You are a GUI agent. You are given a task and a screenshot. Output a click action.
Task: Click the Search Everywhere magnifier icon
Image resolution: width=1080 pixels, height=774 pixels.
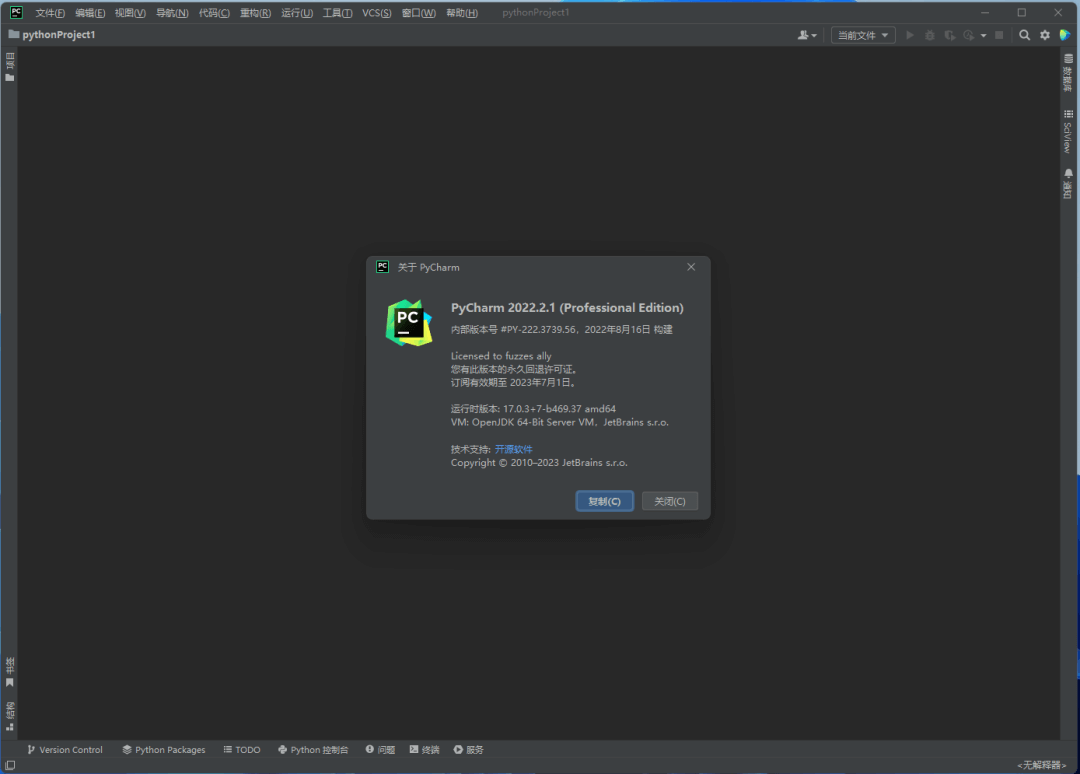(x=1024, y=35)
